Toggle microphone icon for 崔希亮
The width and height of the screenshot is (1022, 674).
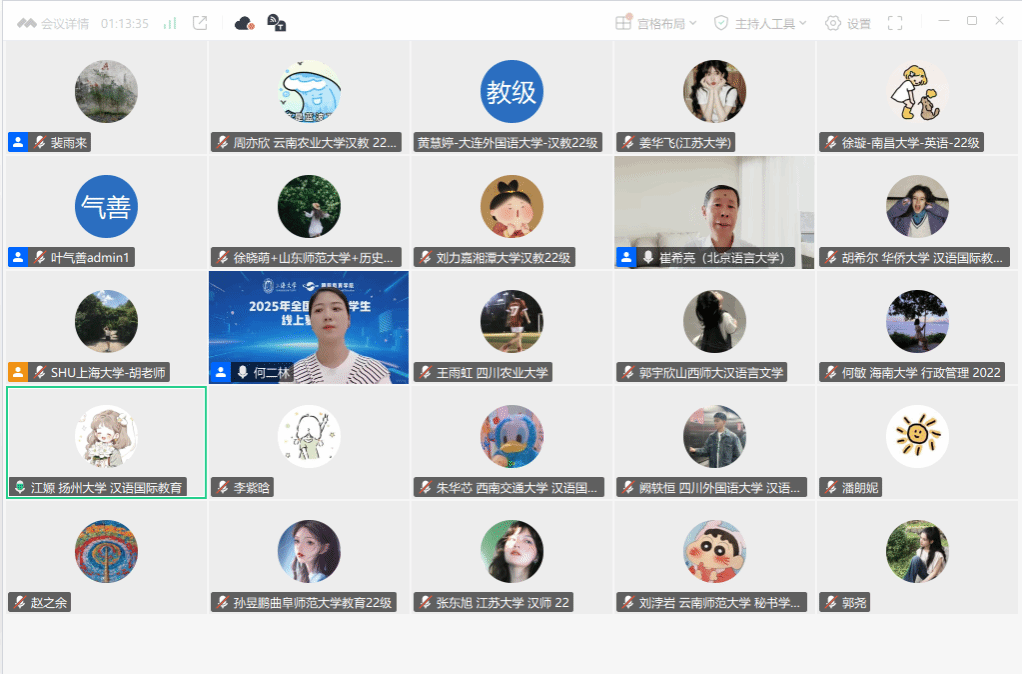point(648,258)
